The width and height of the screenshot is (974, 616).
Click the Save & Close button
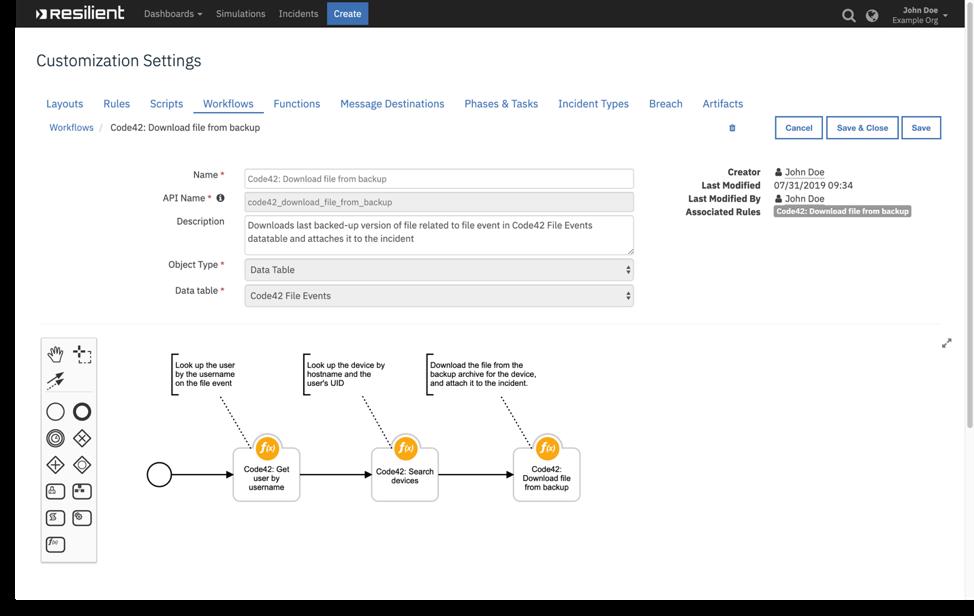862,128
